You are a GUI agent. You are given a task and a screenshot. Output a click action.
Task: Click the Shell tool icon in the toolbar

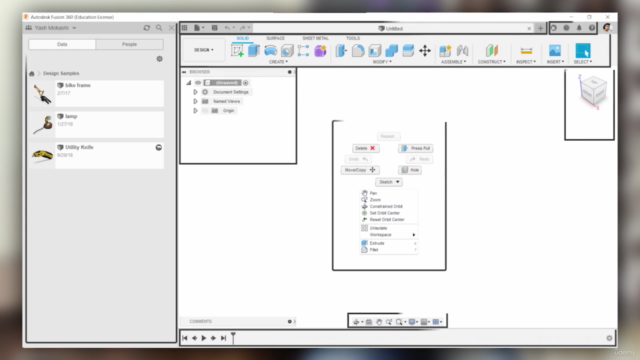coord(375,51)
